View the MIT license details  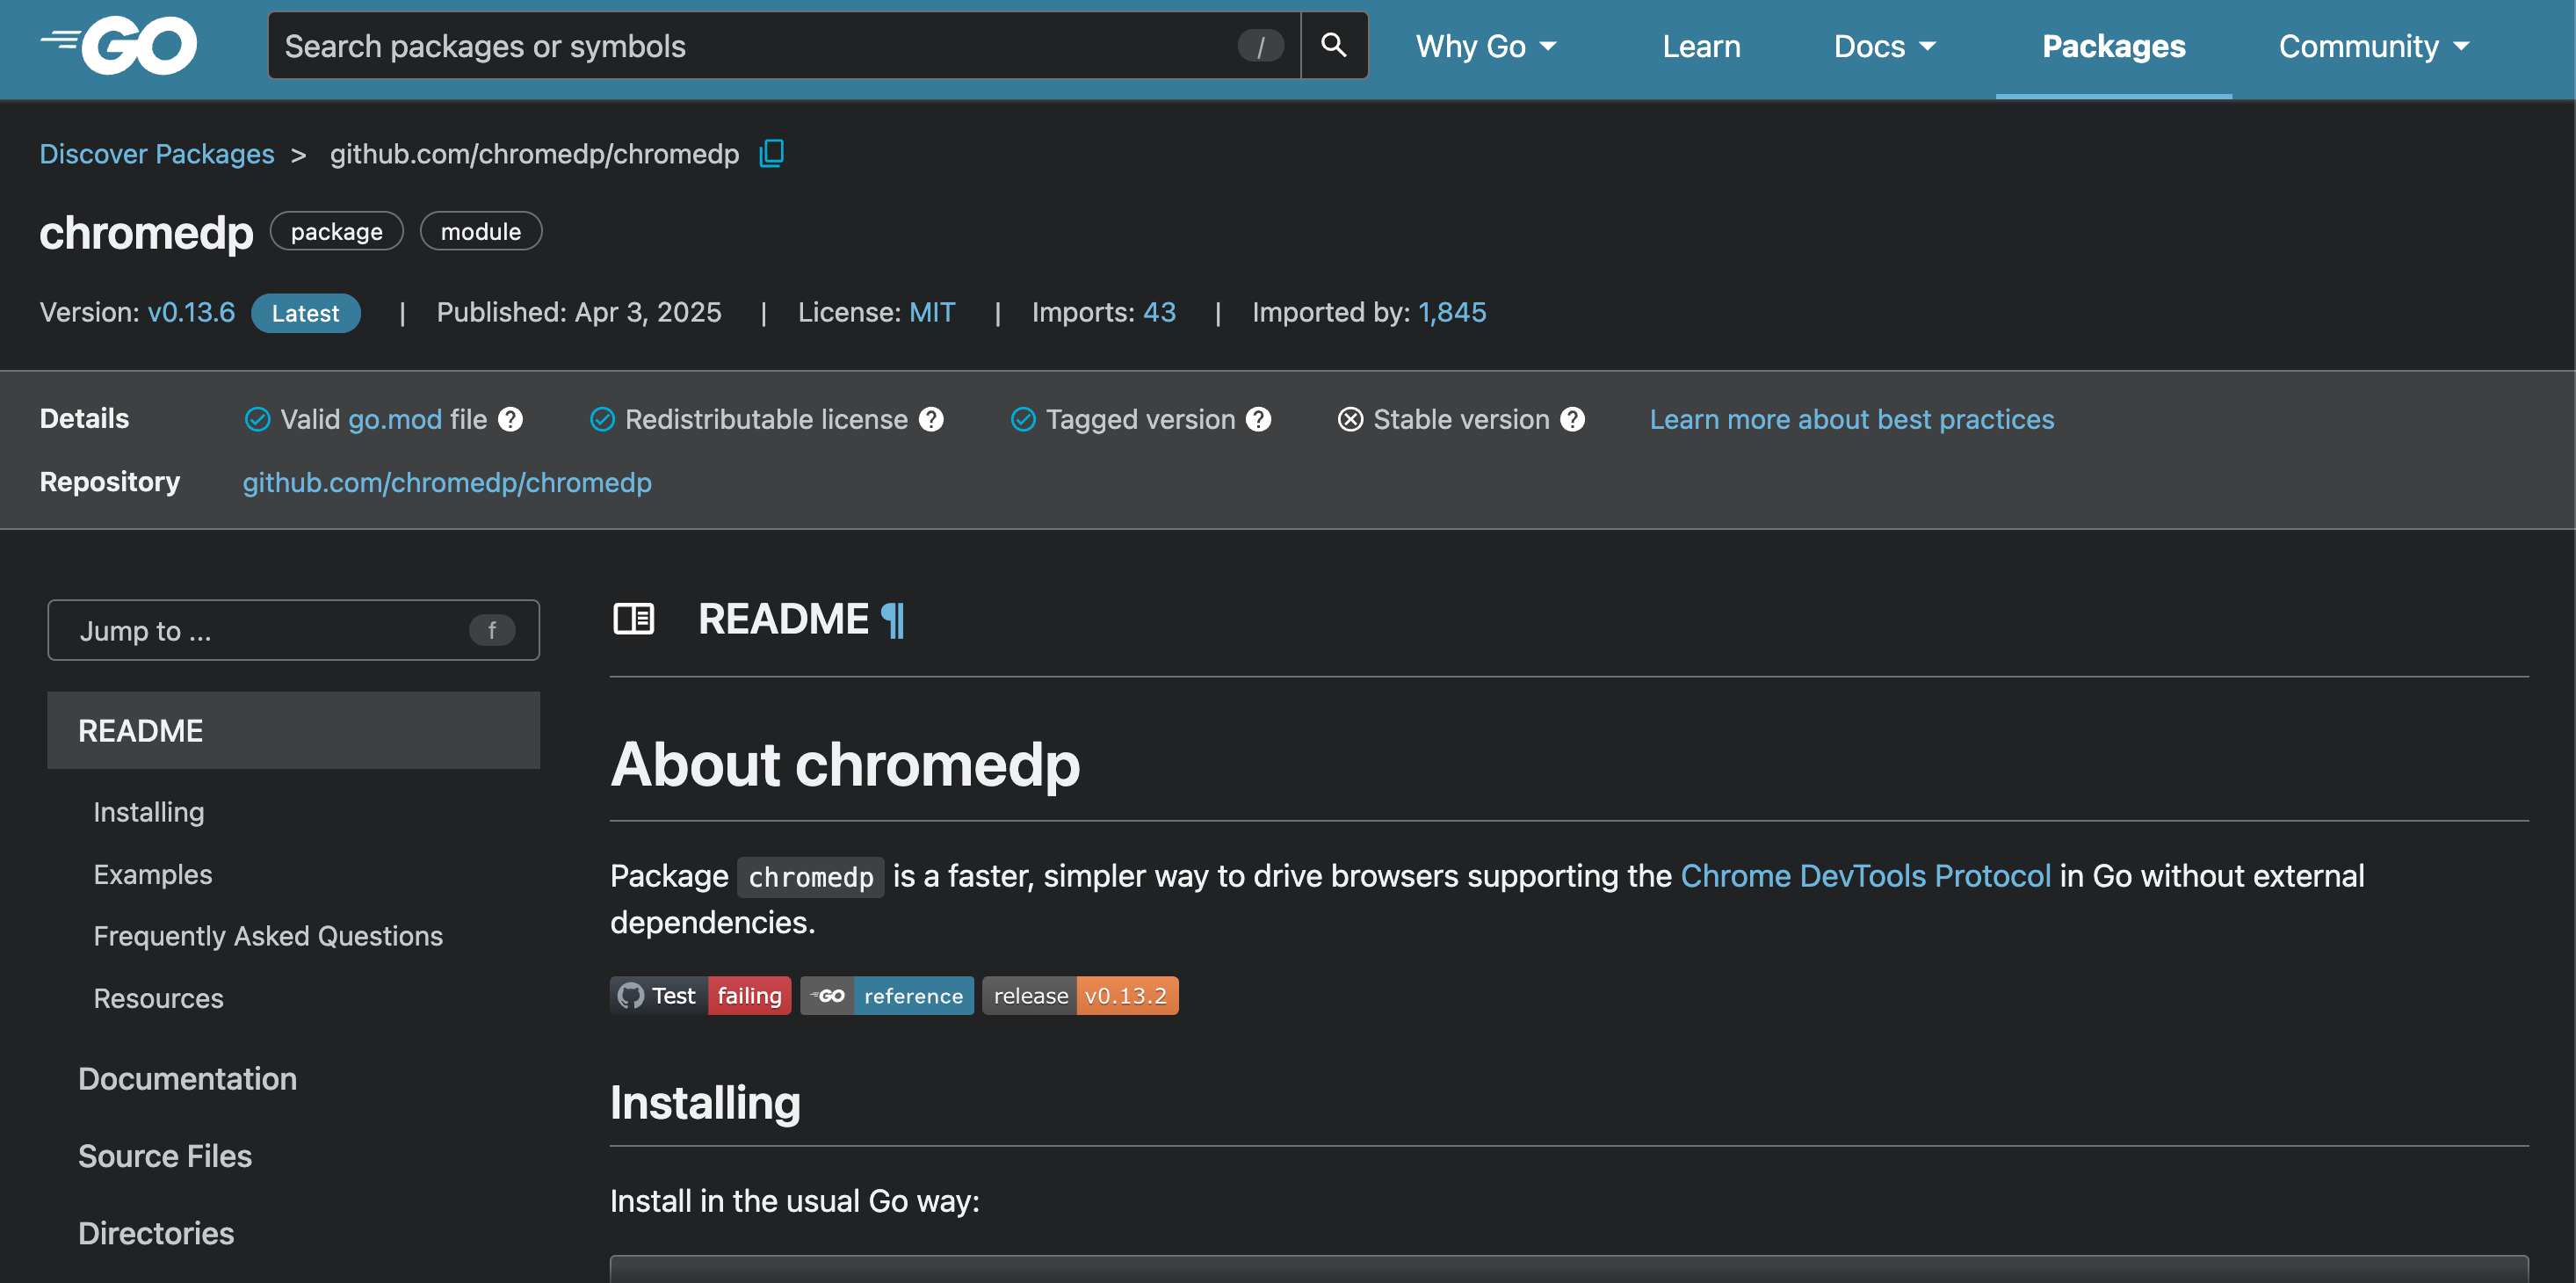tap(932, 312)
